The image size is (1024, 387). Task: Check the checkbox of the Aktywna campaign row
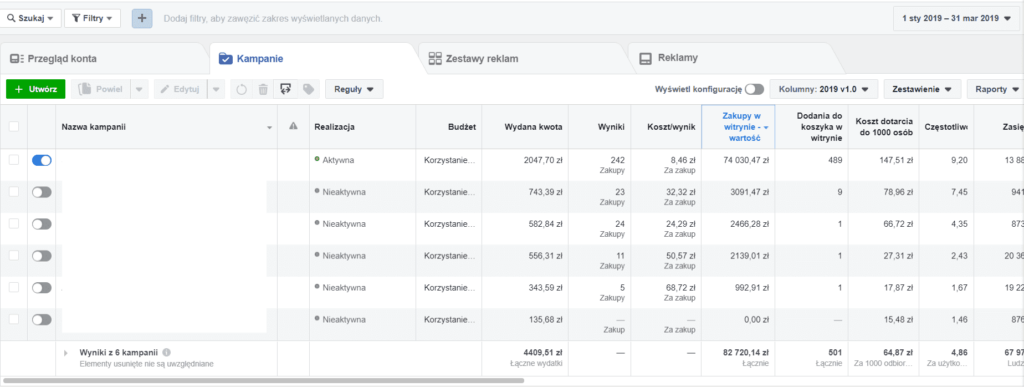14,160
